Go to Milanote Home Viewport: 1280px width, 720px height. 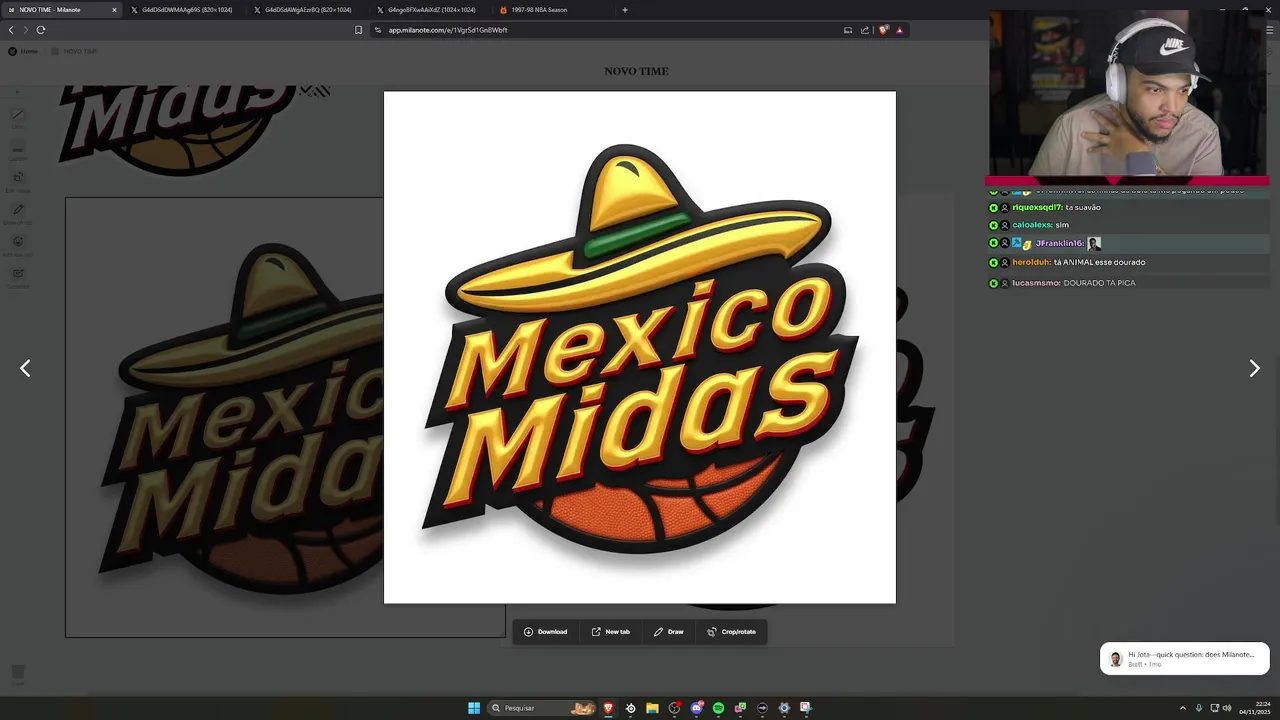(x=23, y=51)
